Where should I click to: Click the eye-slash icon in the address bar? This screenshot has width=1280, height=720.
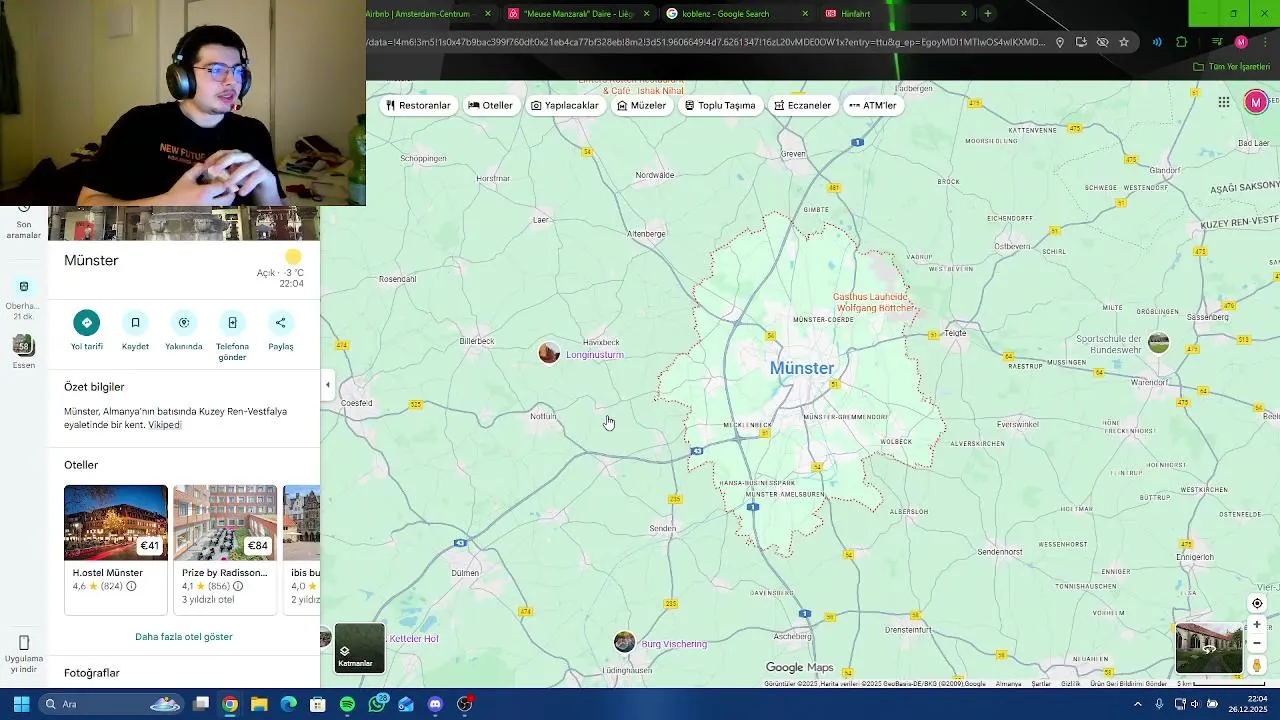tap(1103, 42)
